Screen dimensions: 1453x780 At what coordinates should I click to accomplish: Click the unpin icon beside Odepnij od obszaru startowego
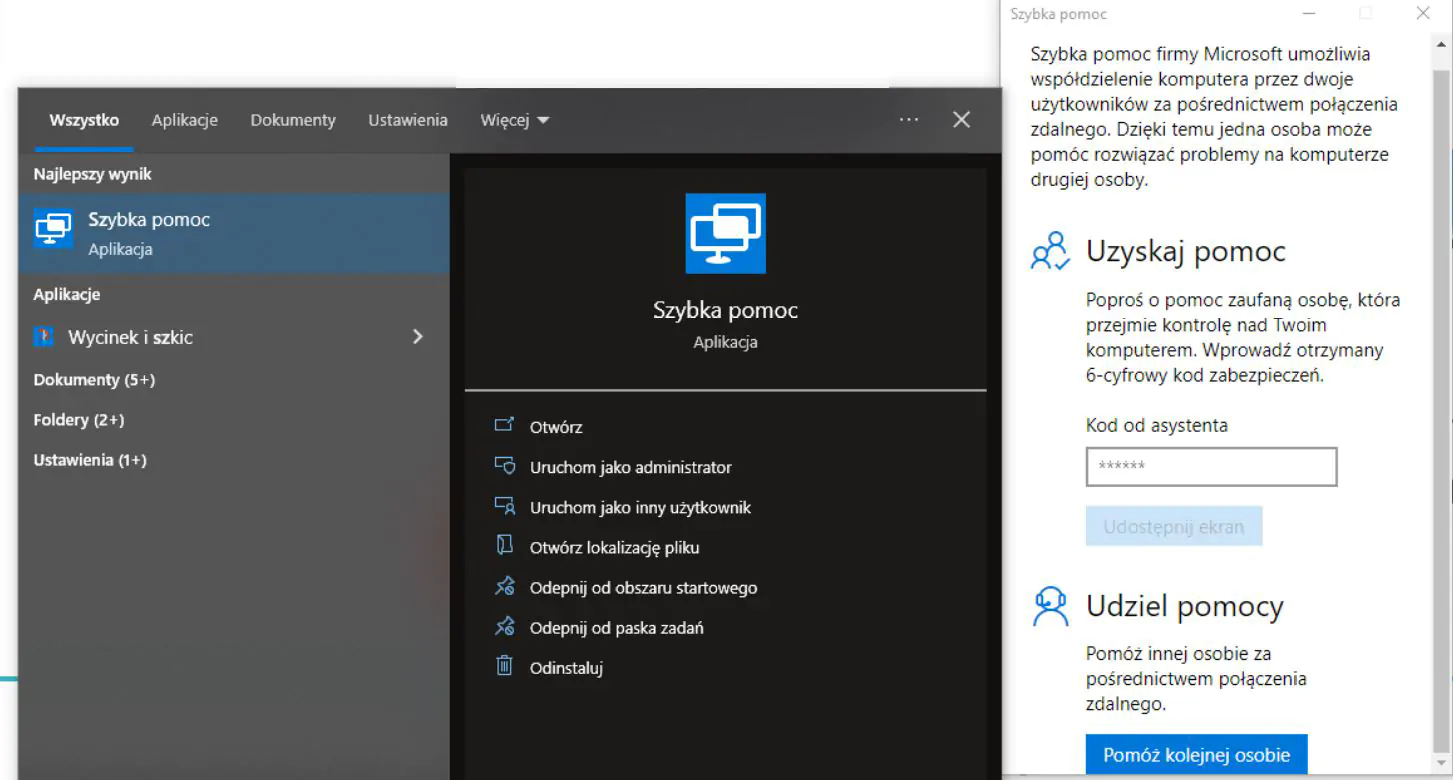504,587
